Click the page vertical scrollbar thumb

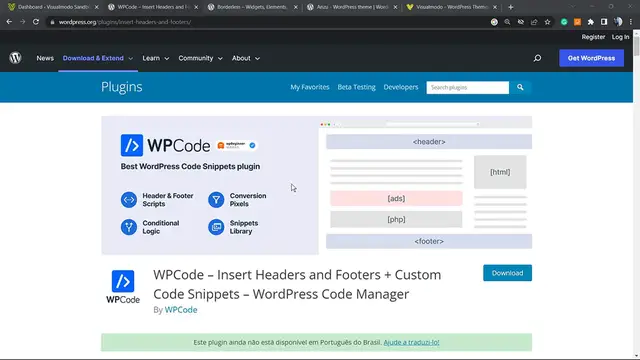[636, 47]
